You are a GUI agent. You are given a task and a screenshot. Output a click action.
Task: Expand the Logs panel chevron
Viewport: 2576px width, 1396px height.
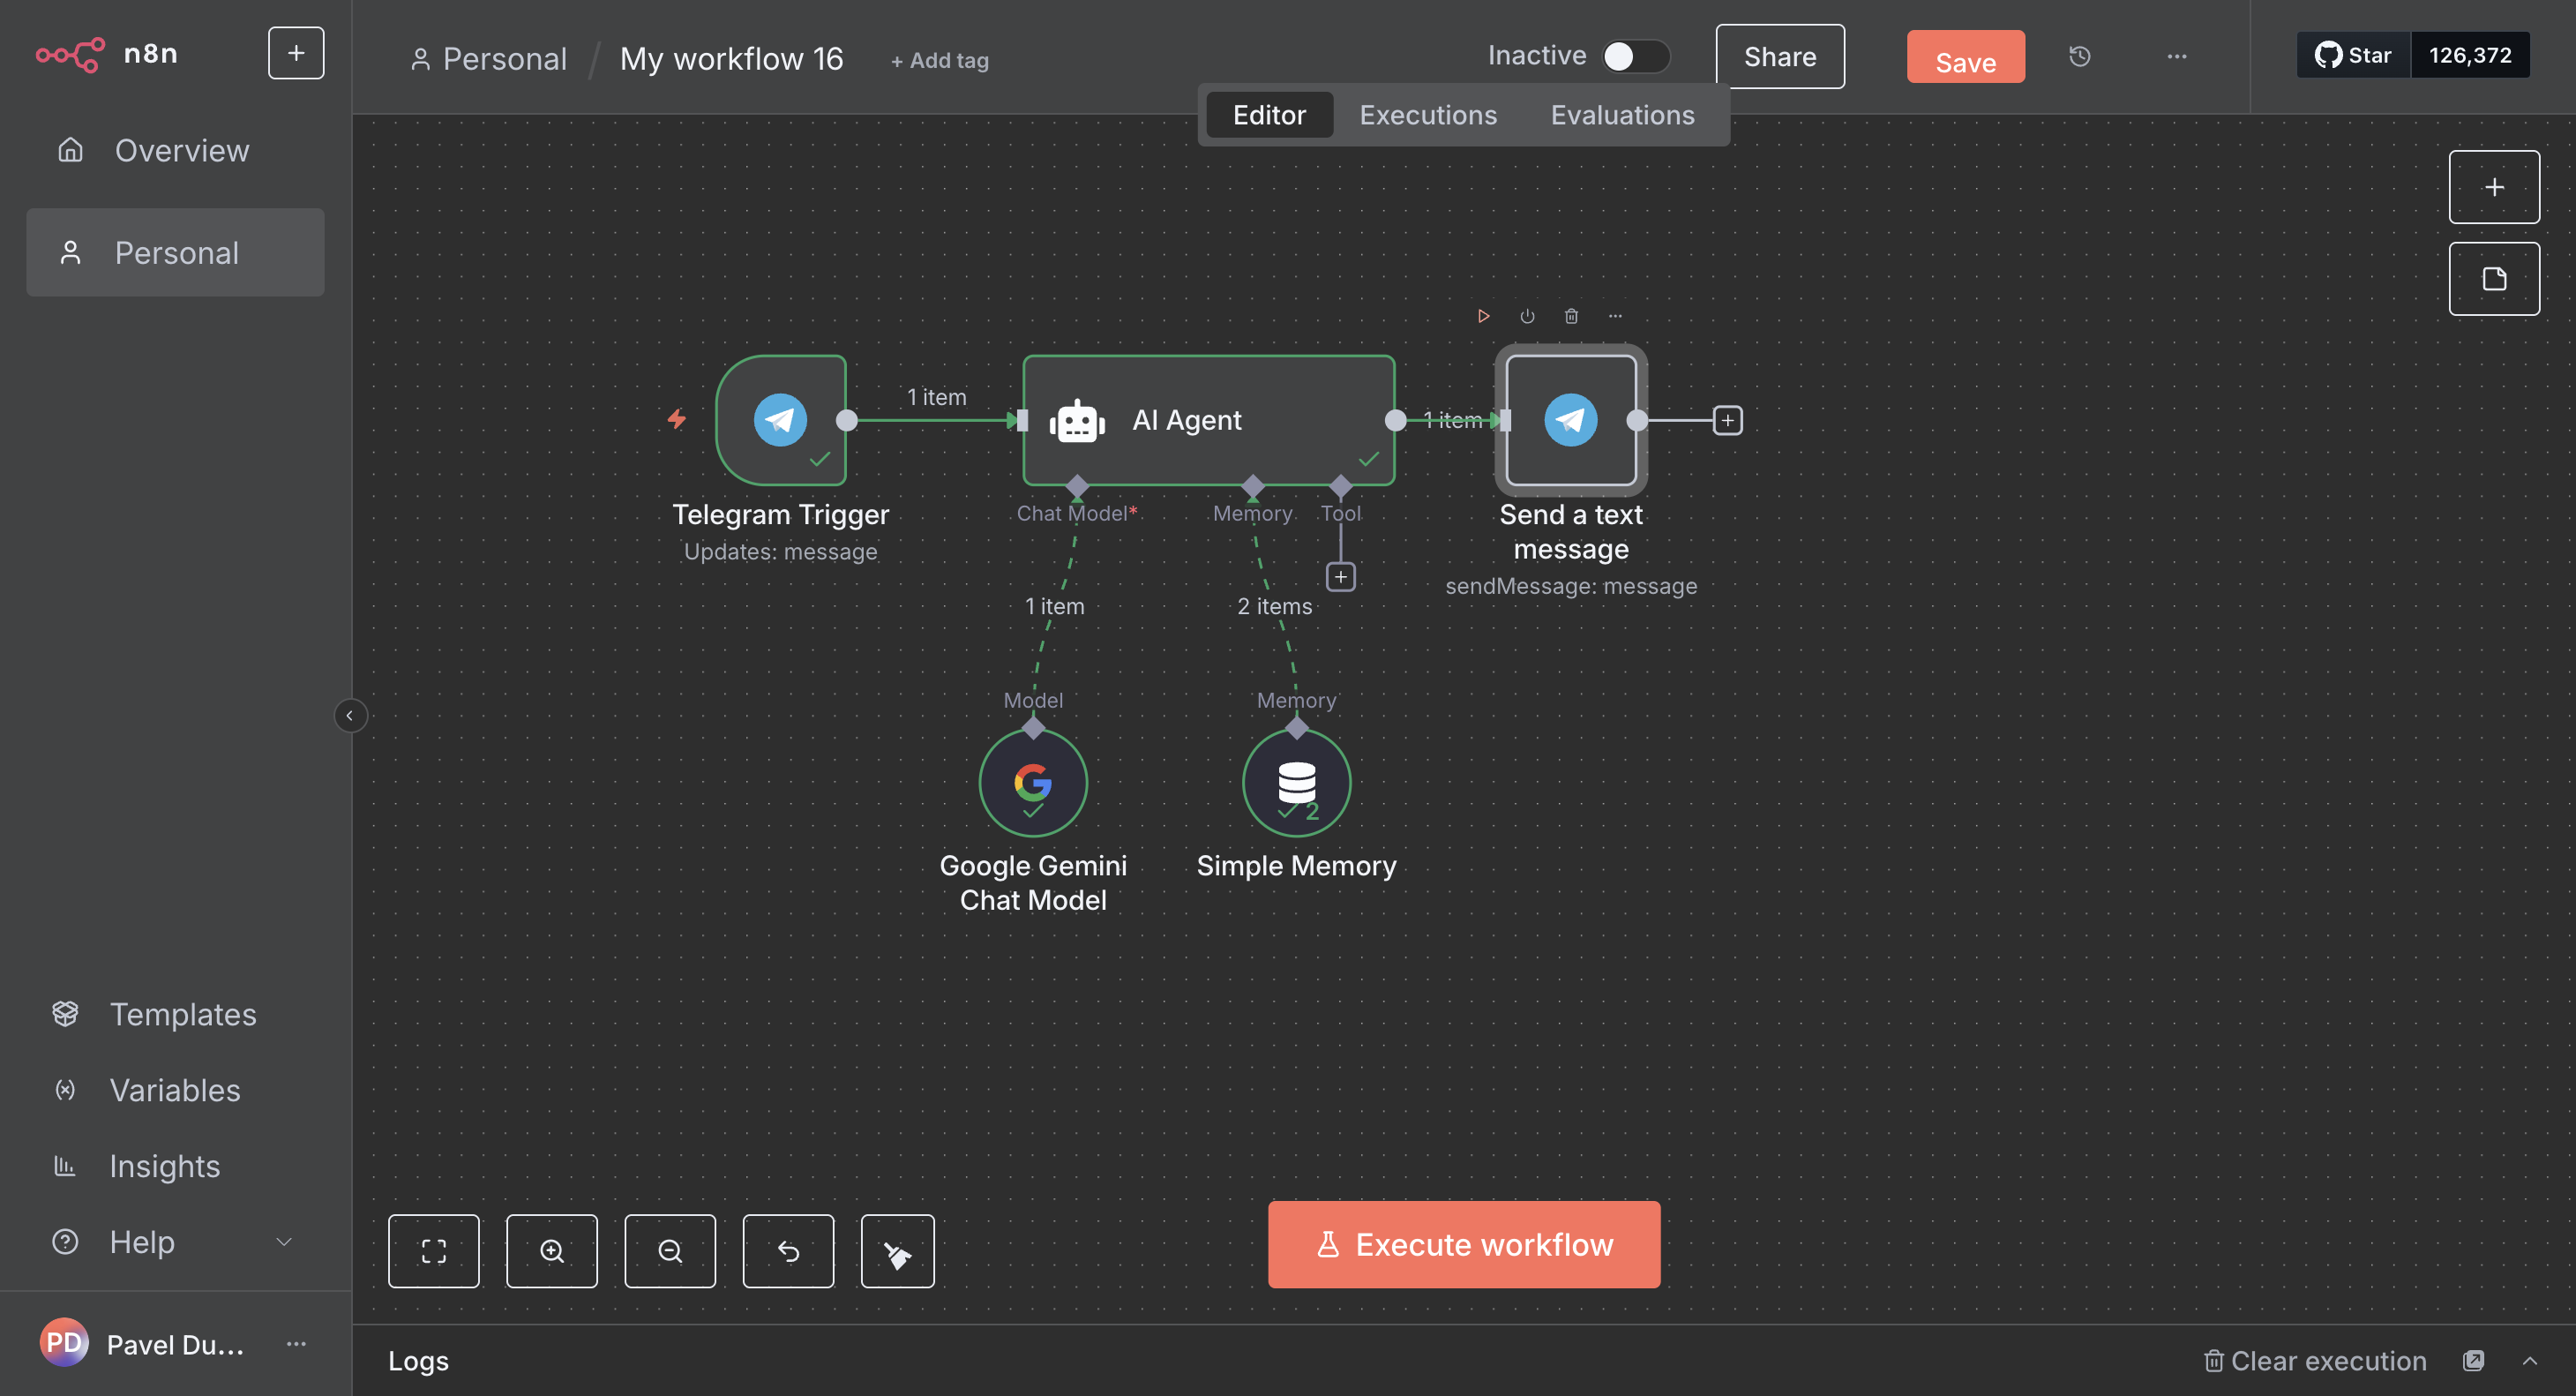pyautogui.click(x=2529, y=1361)
